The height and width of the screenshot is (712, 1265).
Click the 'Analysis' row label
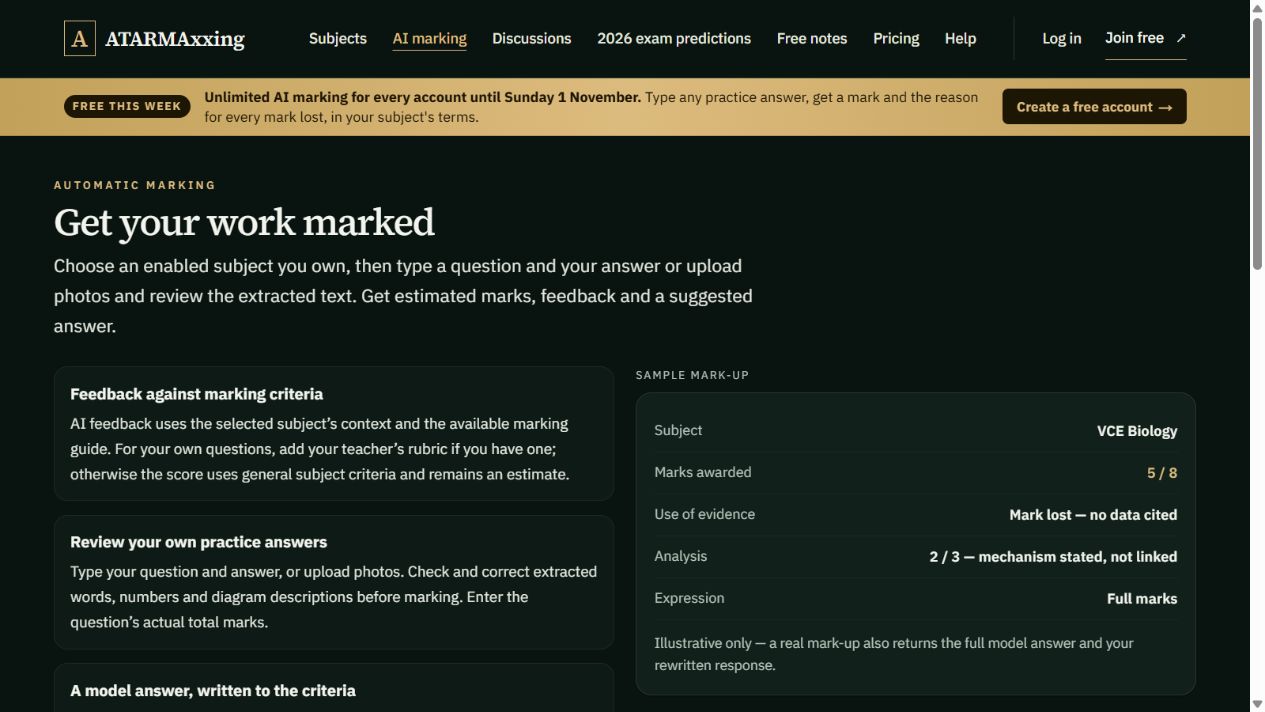[681, 556]
